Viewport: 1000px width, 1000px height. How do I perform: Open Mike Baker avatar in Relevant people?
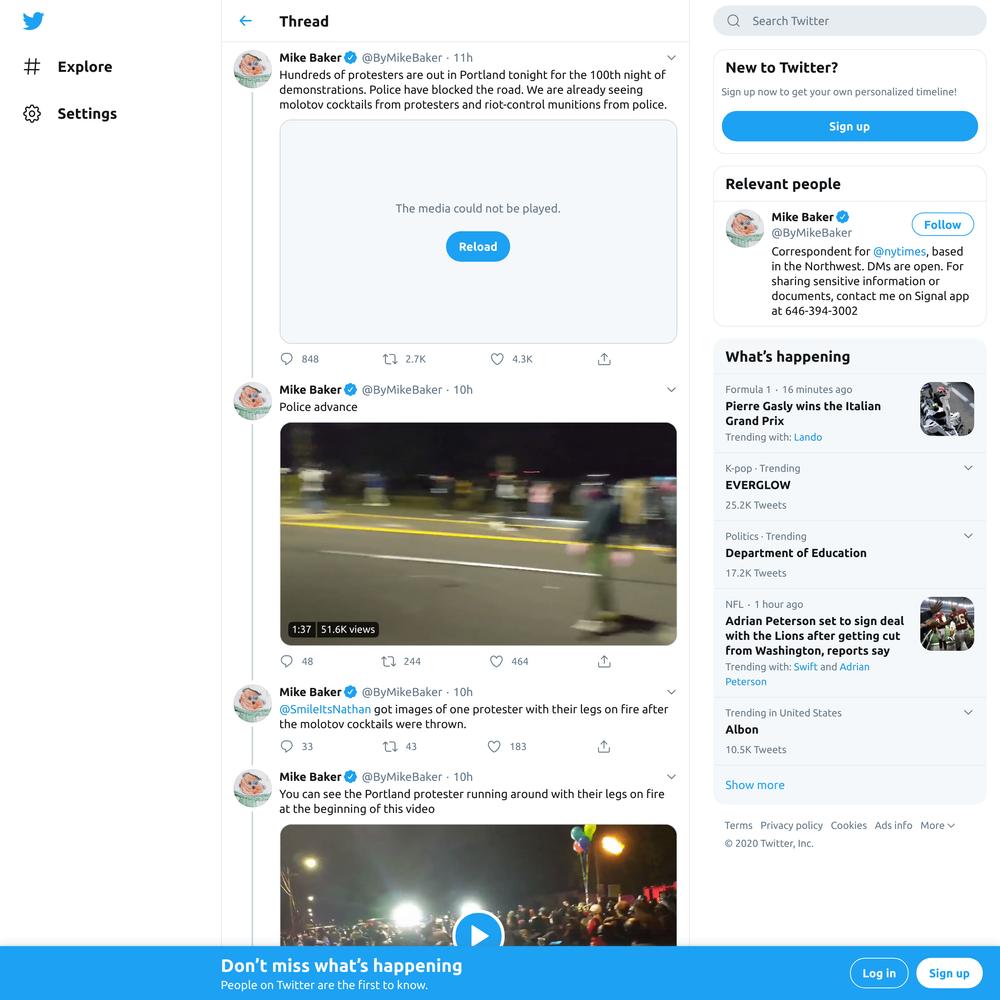744,228
